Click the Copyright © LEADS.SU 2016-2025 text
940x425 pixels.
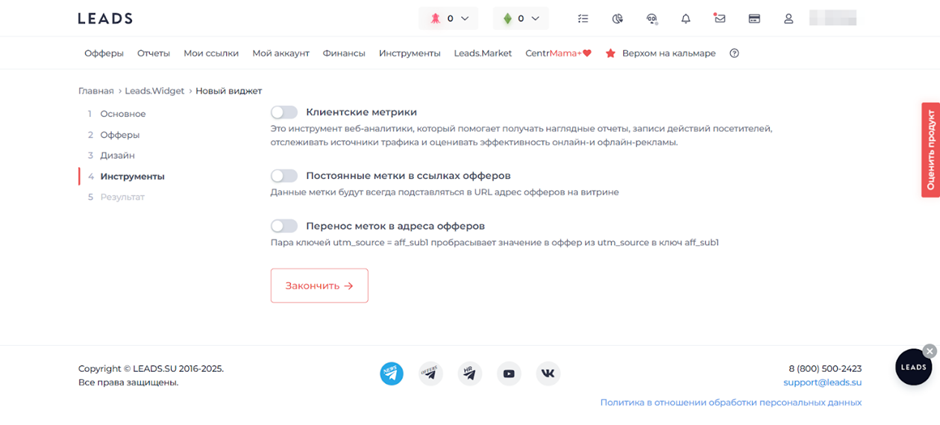pyautogui.click(x=151, y=369)
